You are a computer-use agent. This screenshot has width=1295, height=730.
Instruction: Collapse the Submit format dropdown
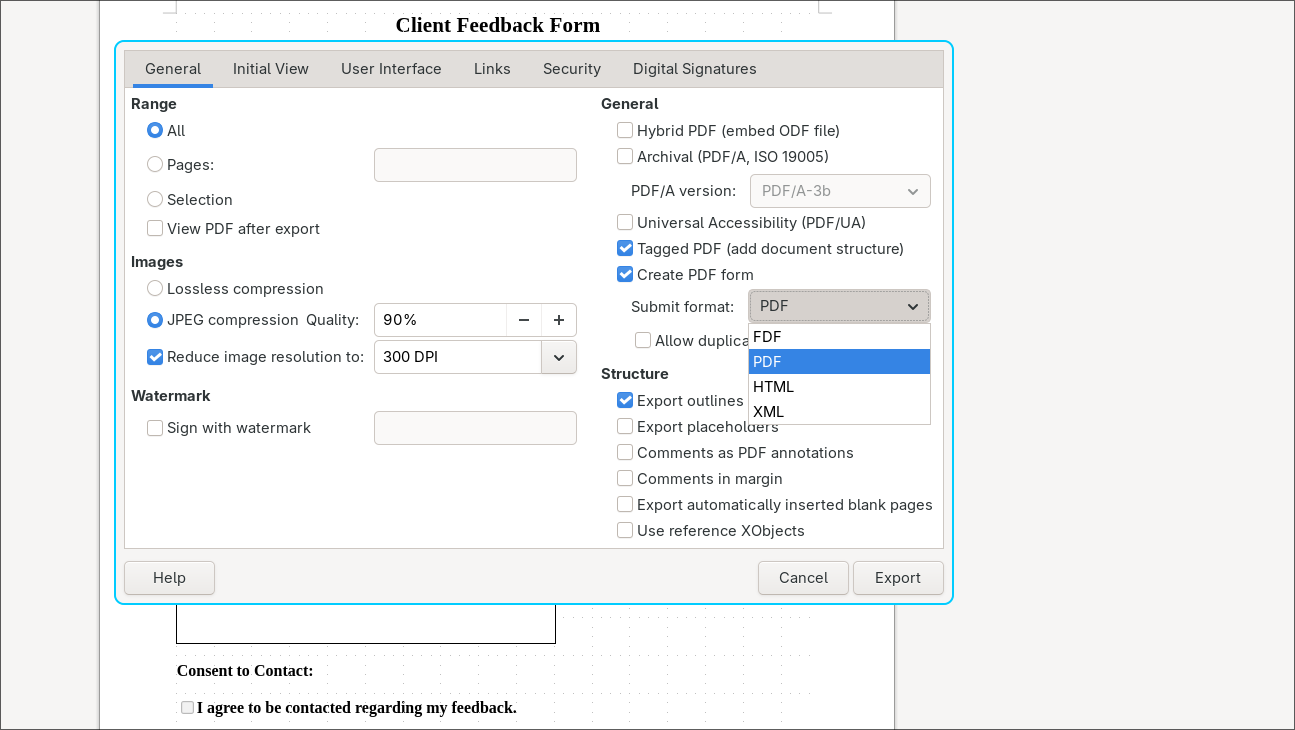pyautogui.click(x=839, y=306)
